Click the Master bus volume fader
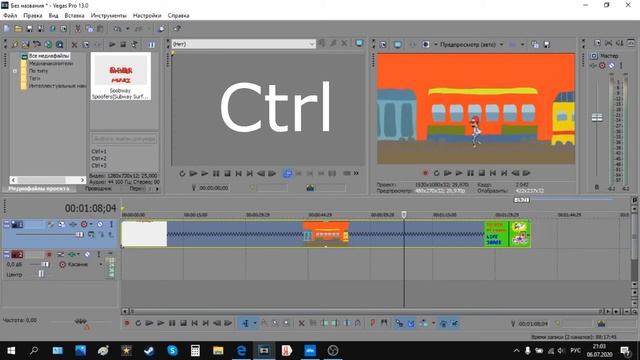 [597, 118]
